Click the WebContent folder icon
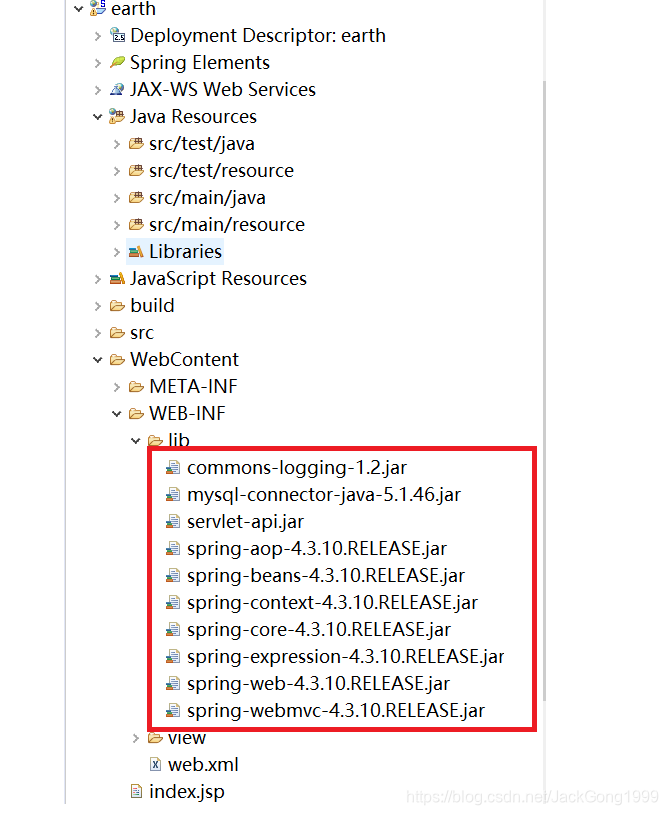 pos(117,360)
